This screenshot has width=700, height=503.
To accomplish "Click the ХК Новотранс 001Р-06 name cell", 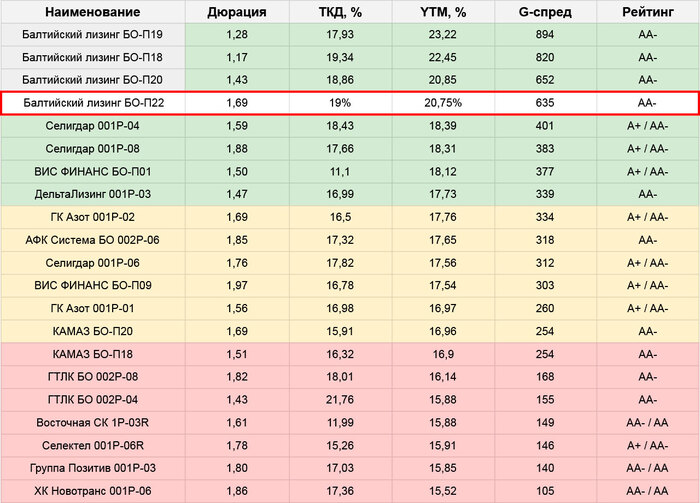I will (93, 490).
